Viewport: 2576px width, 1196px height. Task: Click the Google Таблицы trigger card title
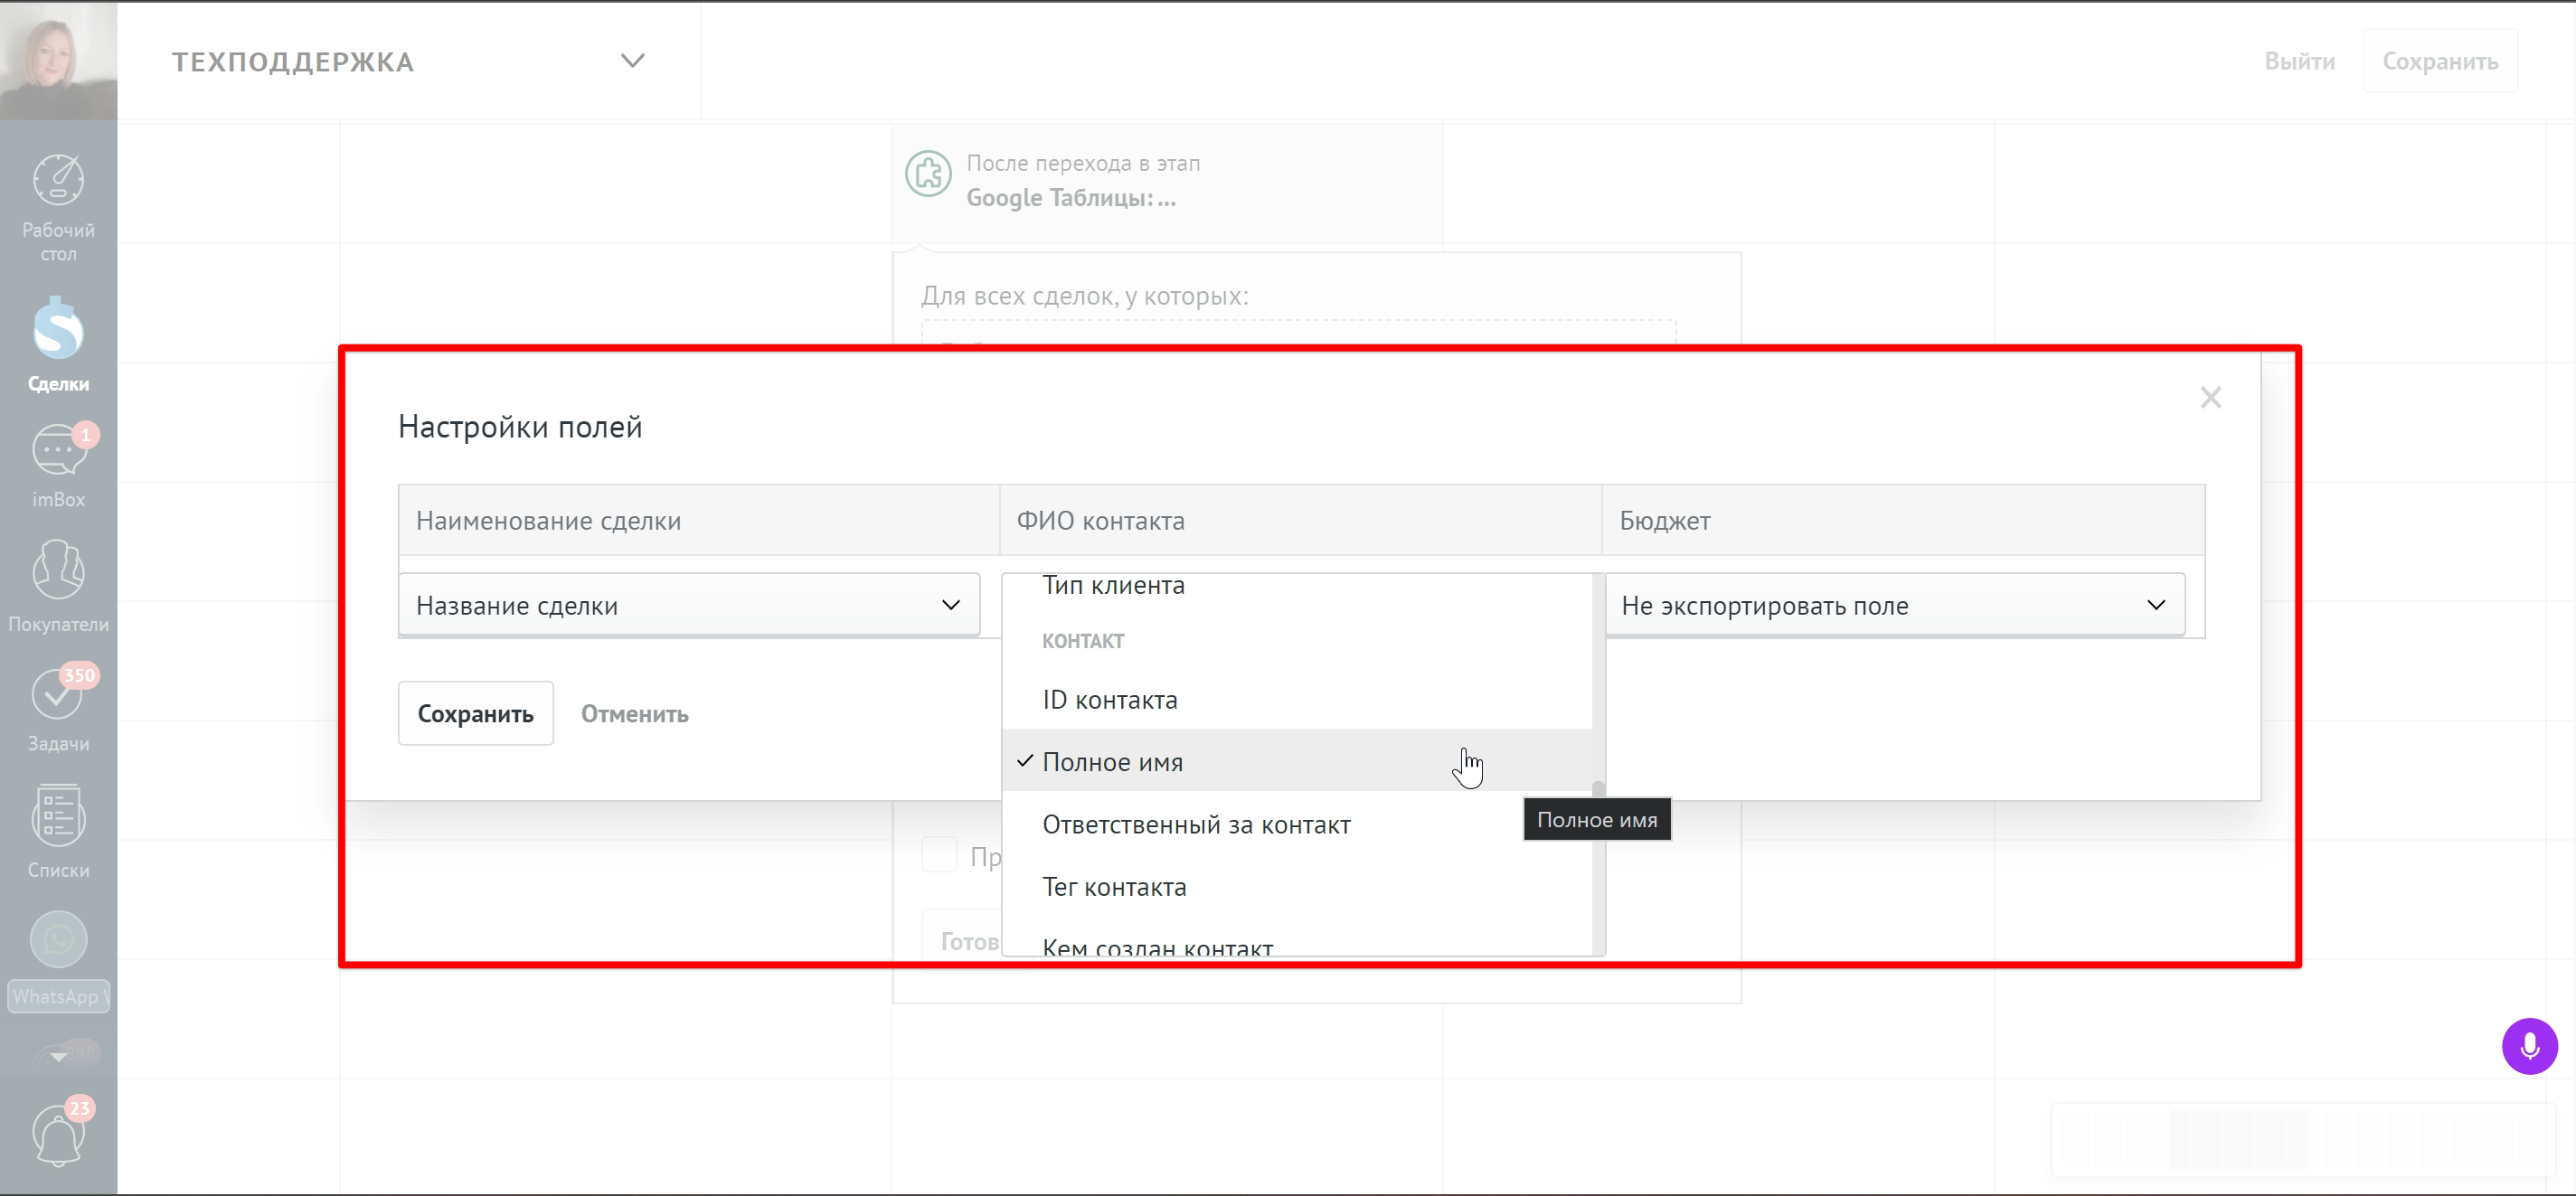coord(1071,198)
